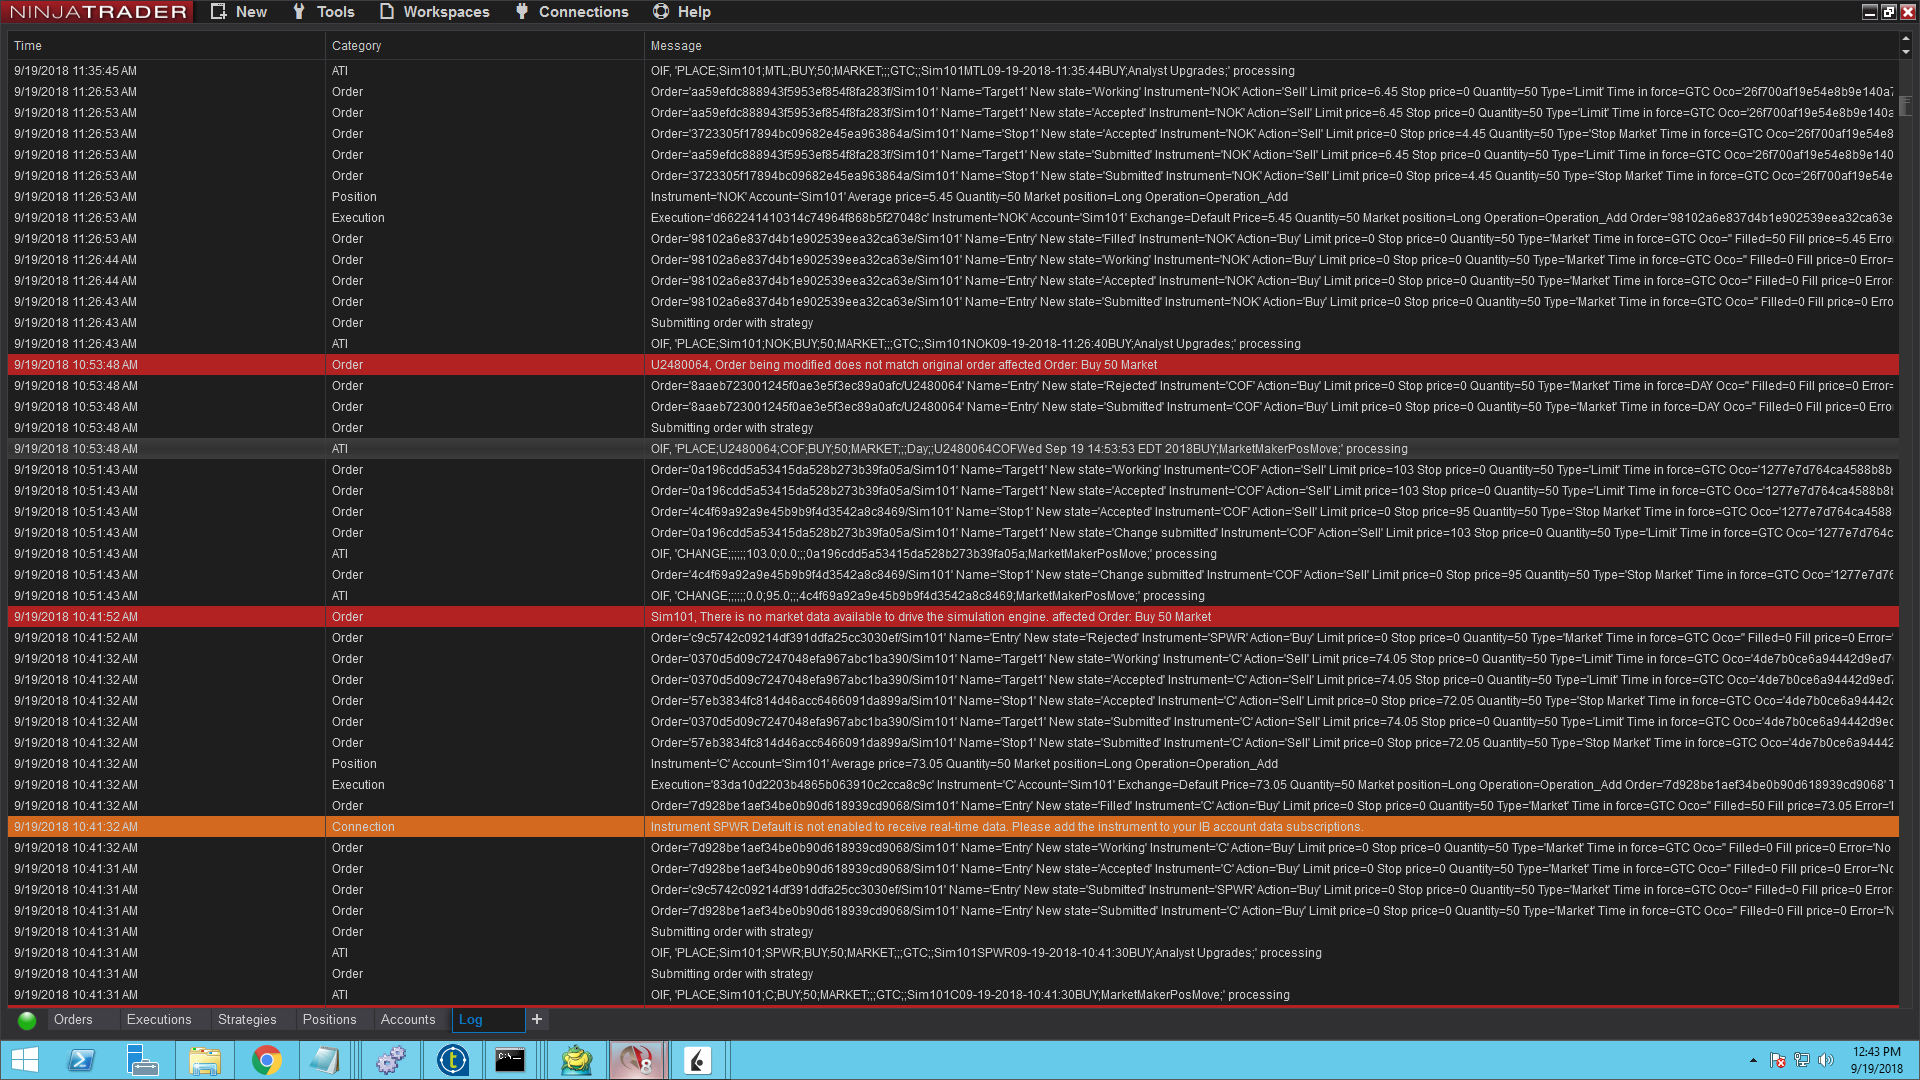Add a new tab with plus button
Image resolution: width=1920 pixels, height=1080 pixels.
(537, 1019)
